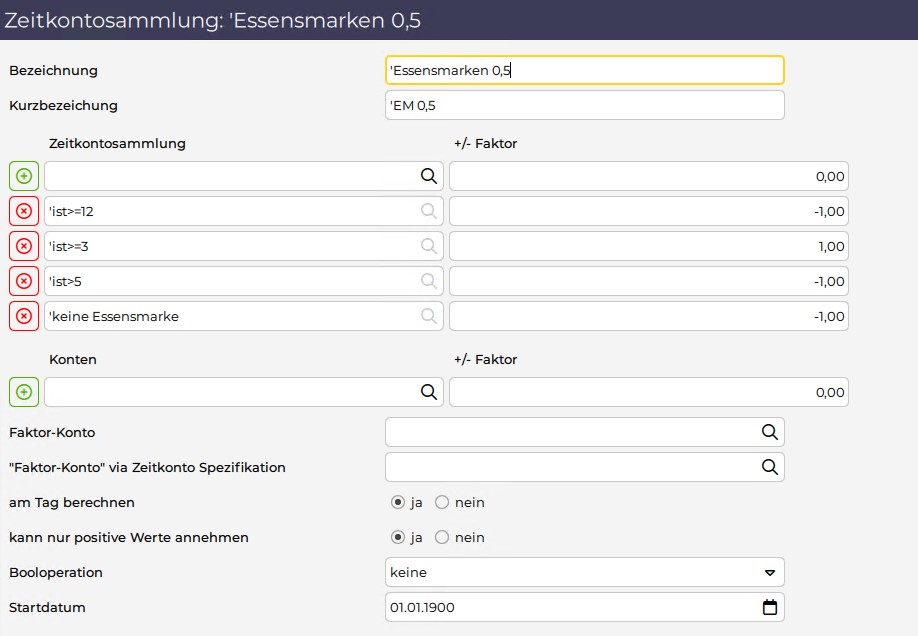This screenshot has width=918, height=636.
Task: Add a new Zeitkontosammlung row with green plus
Action: coord(24,176)
